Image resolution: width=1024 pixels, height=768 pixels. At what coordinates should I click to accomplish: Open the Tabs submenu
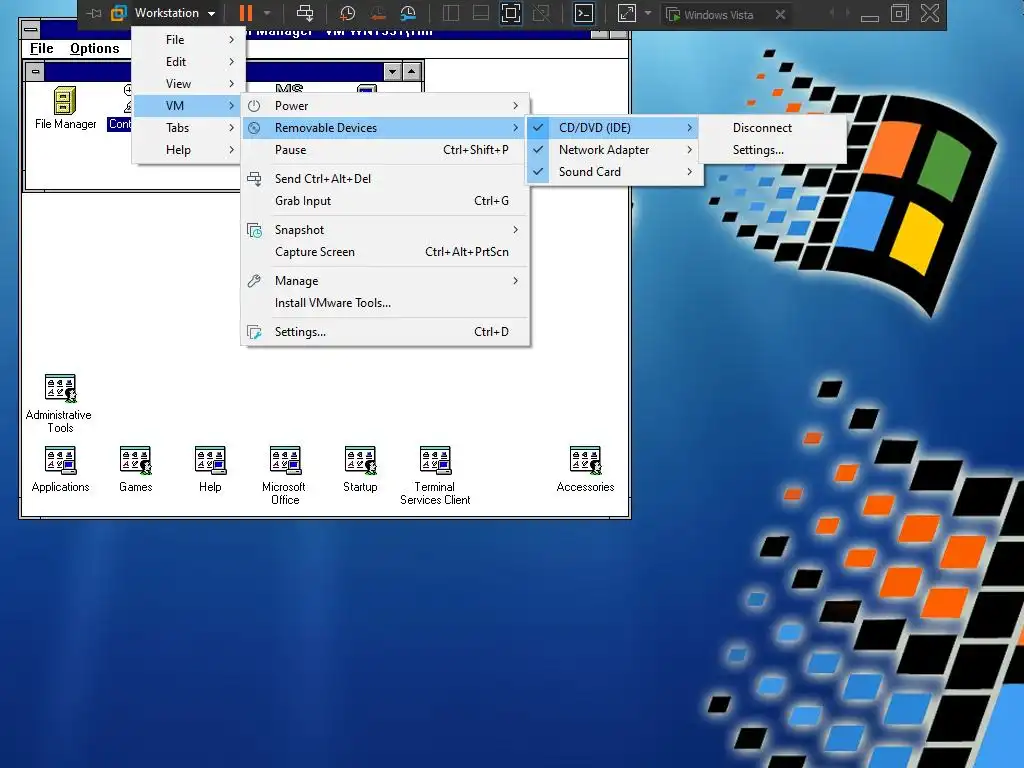click(x=189, y=128)
